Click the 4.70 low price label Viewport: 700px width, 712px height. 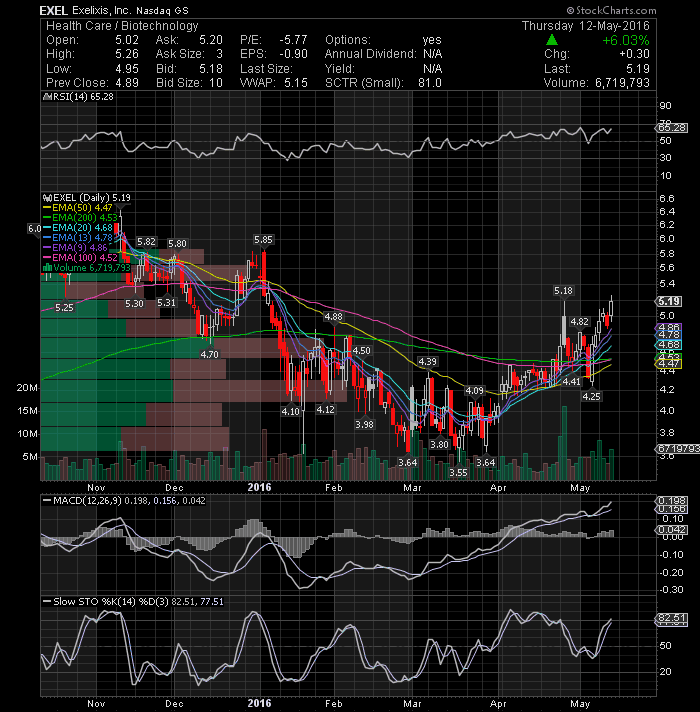209,355
